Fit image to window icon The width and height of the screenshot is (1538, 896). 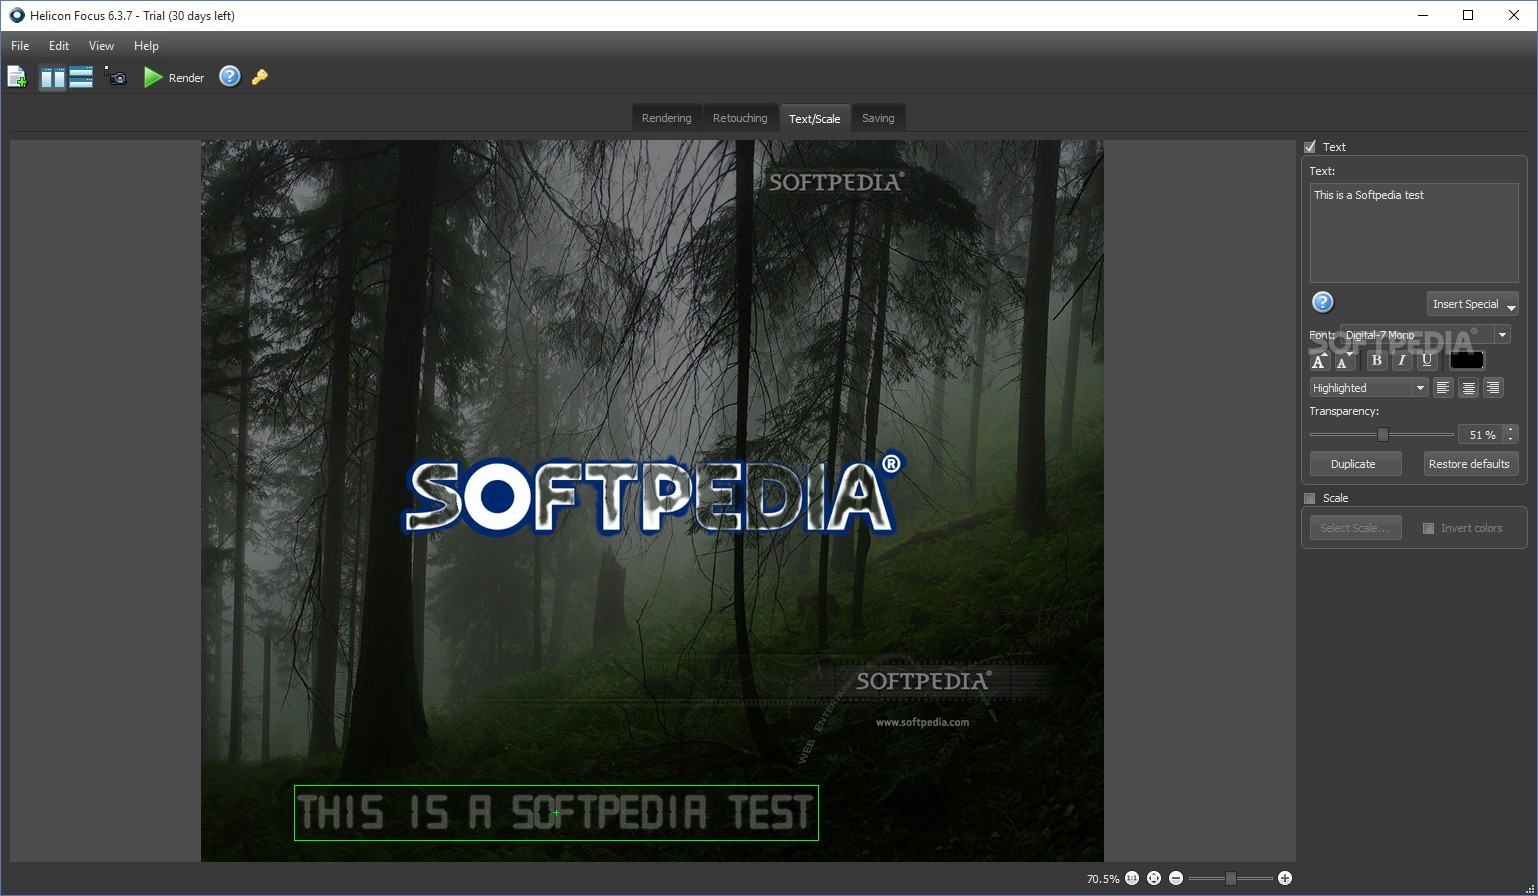1154,878
